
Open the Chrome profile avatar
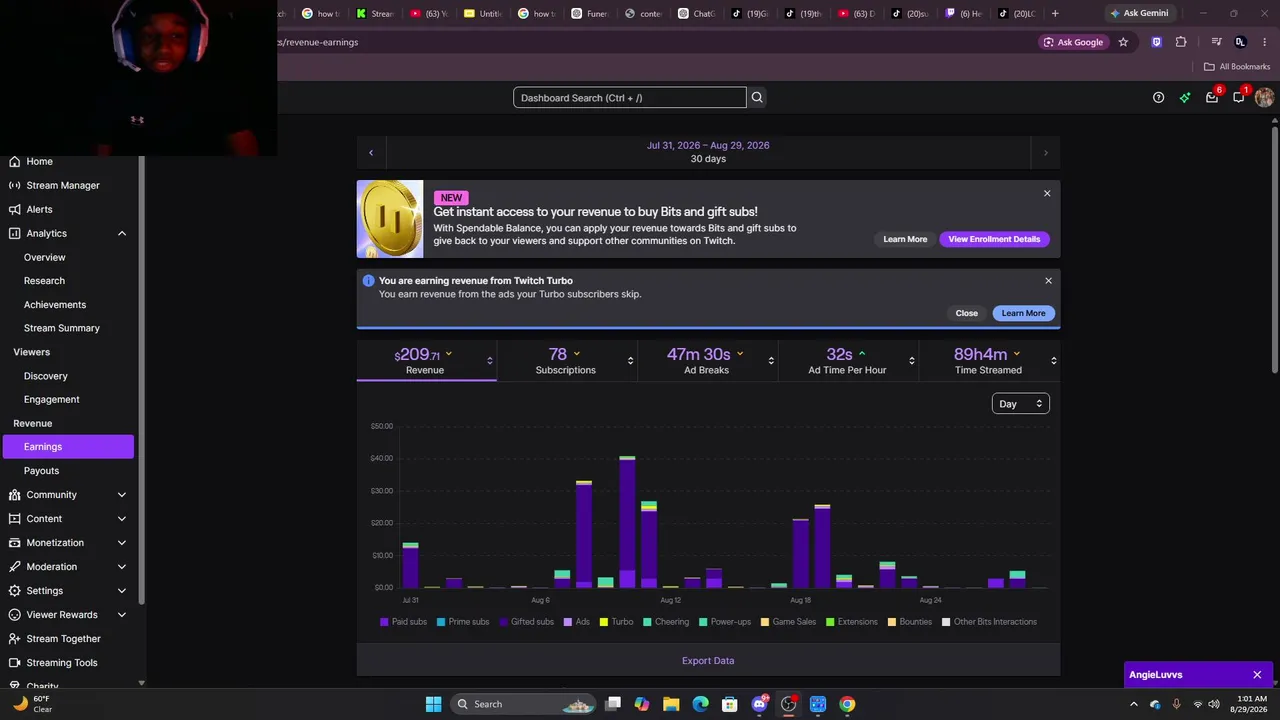click(x=1240, y=42)
